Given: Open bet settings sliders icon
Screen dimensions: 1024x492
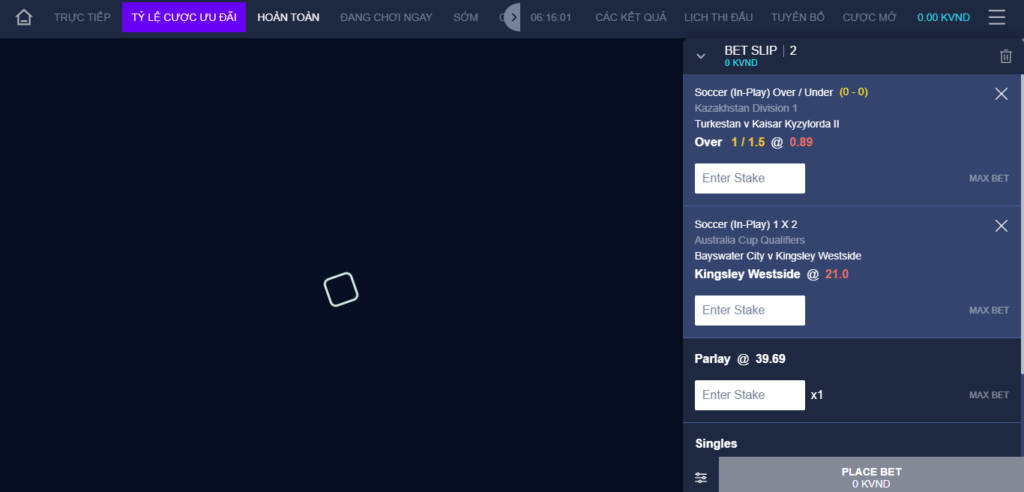Looking at the screenshot, I should coord(701,478).
